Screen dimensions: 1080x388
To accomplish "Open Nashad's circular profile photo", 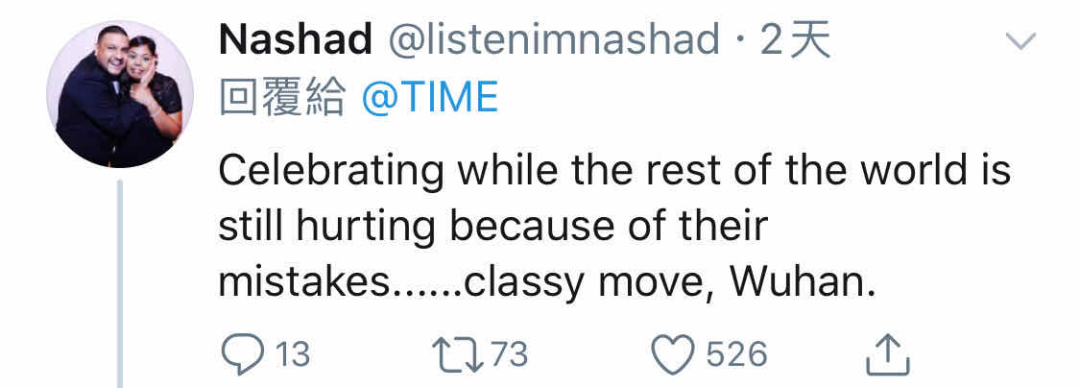I will 119,94.
